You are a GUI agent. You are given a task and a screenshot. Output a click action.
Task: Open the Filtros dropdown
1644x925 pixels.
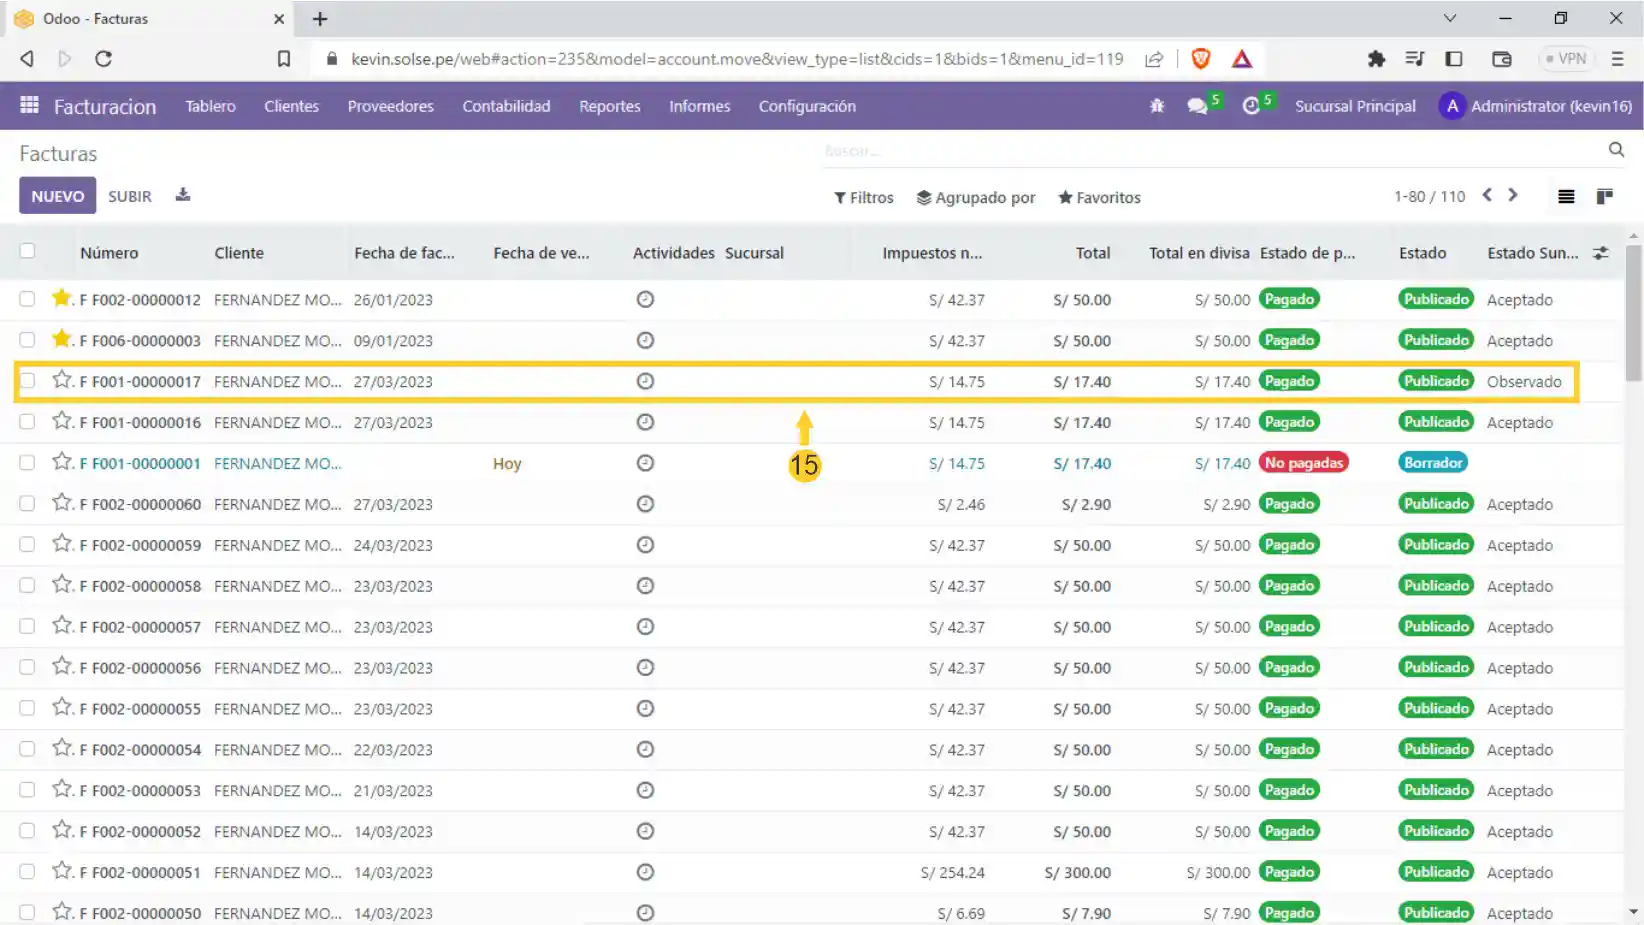click(864, 198)
